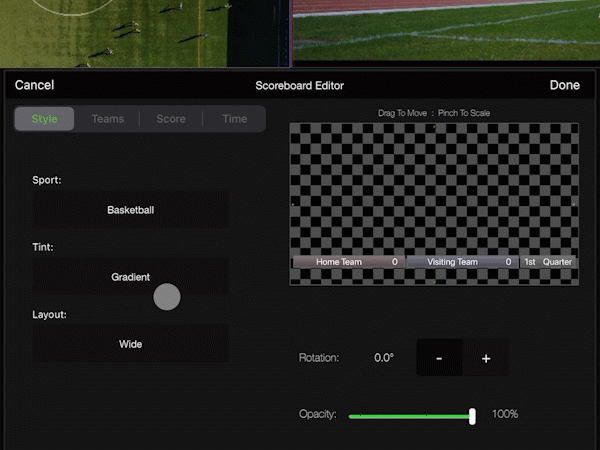Go to the Time tab
Screen dimensions: 600x450
pyautogui.click(x=235, y=119)
